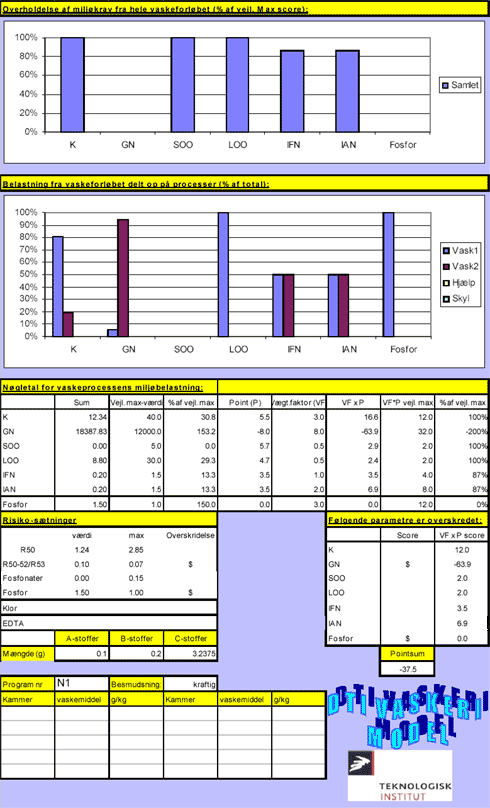Screen dimensions: 490x808
Task: Click the OTI Vaskeri Model WordArt graphic
Action: (x=407, y=716)
